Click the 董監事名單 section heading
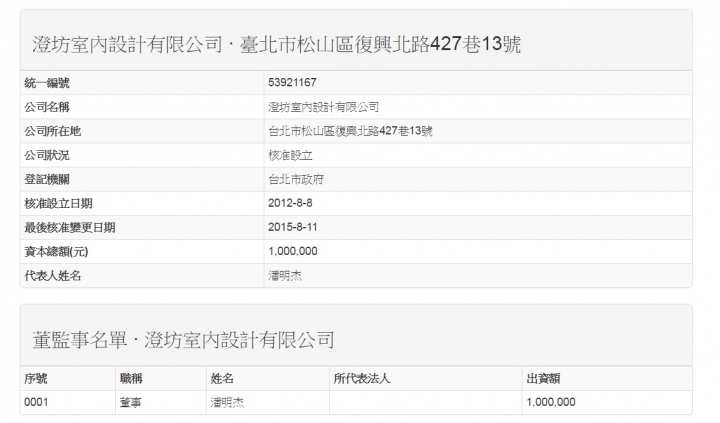This screenshot has height=423, width=720. coord(79,340)
